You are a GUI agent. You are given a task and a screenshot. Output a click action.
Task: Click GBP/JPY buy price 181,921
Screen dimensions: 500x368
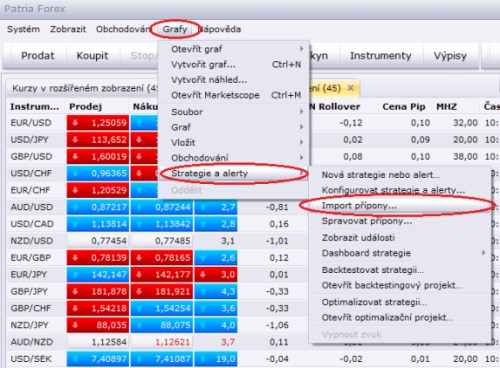pos(162,291)
